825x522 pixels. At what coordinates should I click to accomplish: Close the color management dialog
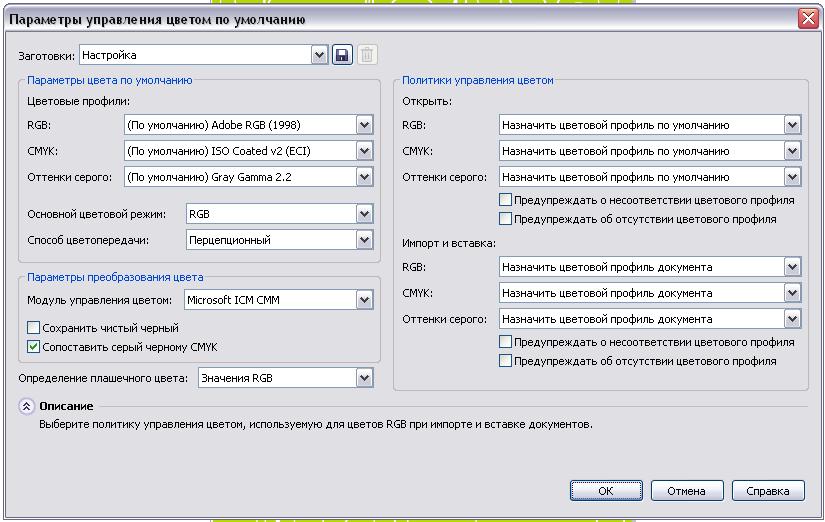[808, 19]
